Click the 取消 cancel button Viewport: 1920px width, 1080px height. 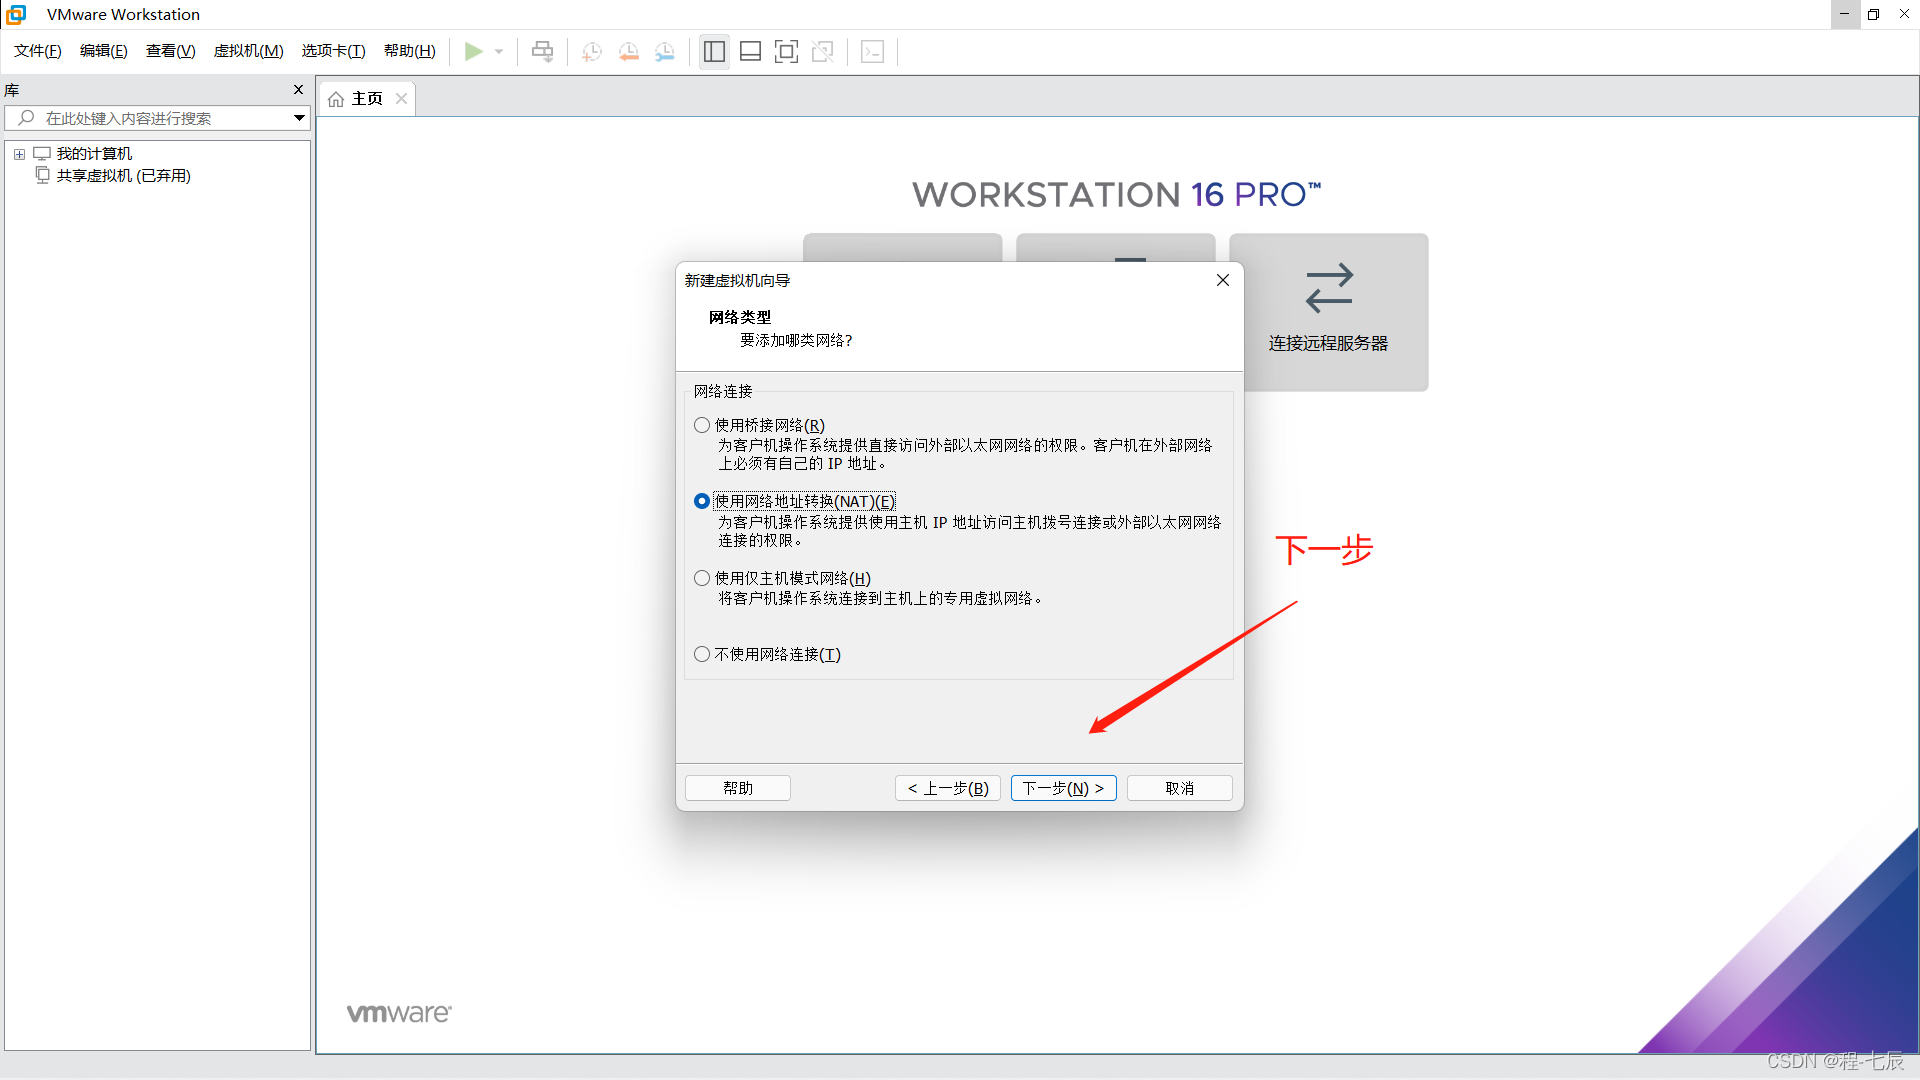[x=1180, y=788]
